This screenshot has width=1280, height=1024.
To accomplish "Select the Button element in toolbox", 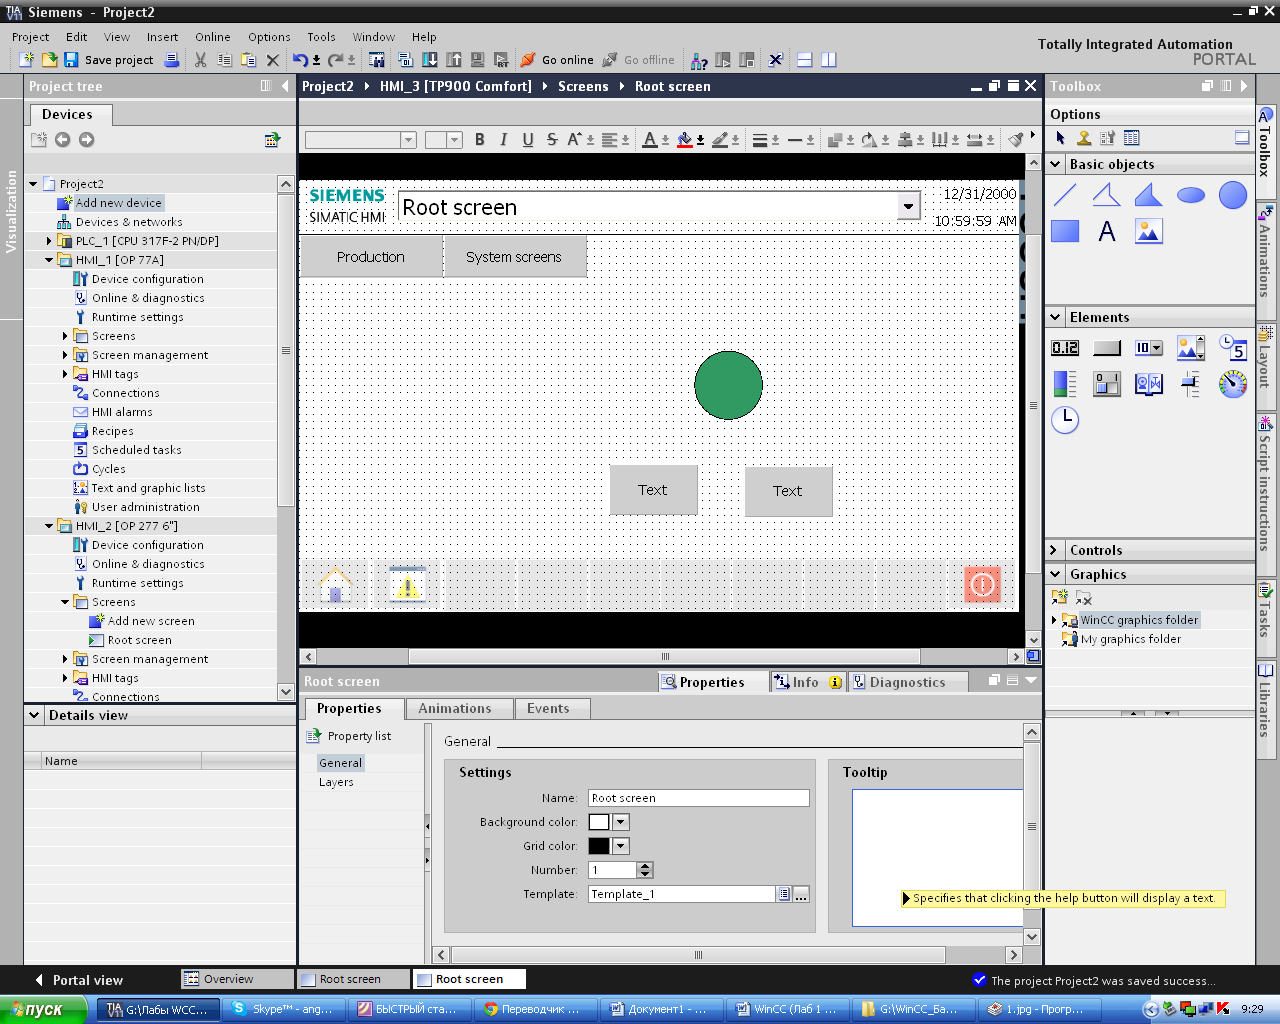I will pyautogui.click(x=1107, y=348).
